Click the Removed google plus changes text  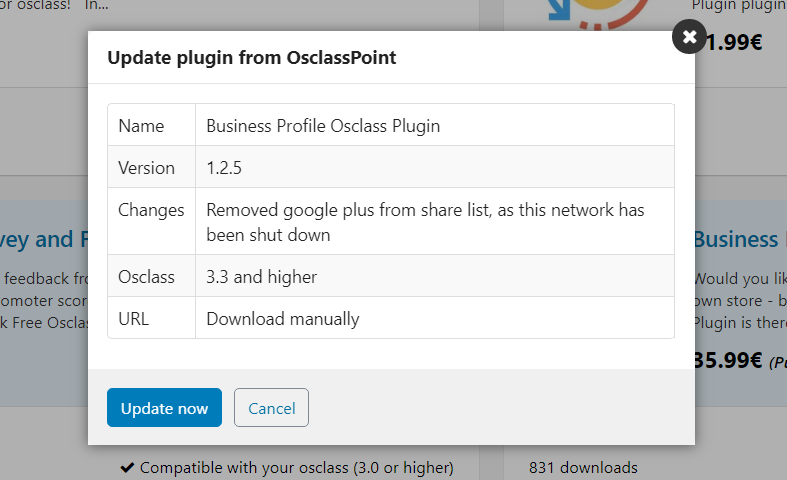click(x=425, y=222)
